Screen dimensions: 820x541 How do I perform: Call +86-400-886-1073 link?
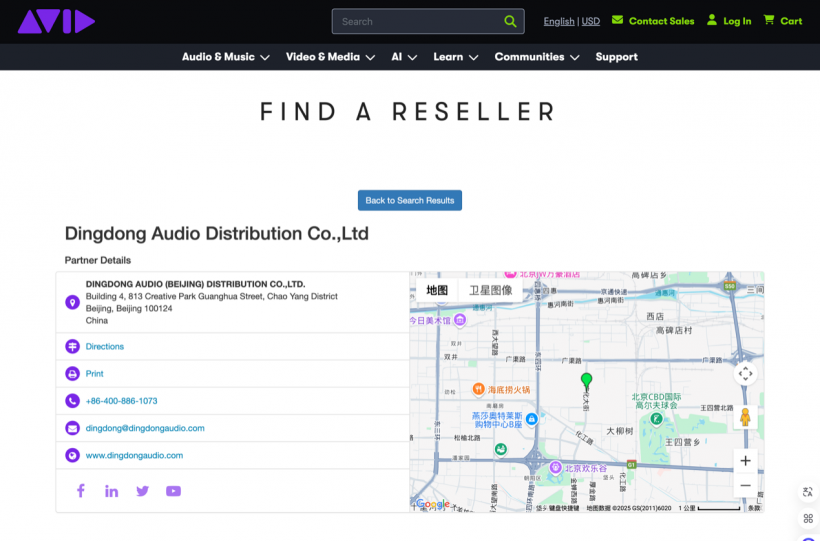point(121,401)
